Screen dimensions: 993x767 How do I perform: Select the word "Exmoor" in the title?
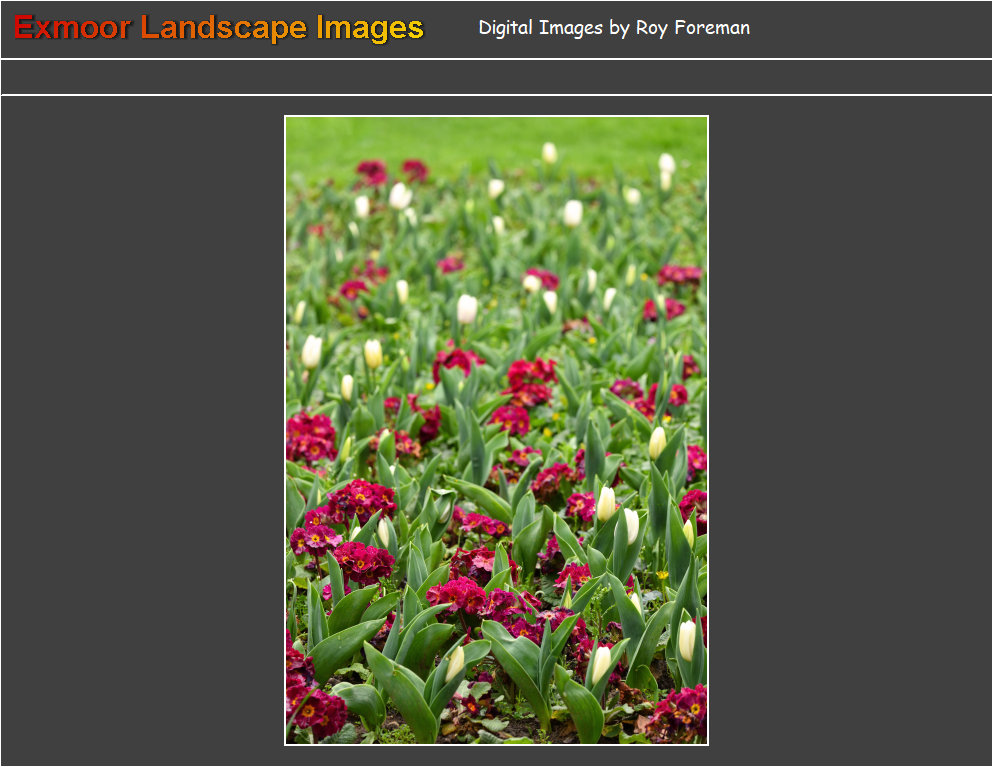pos(72,28)
